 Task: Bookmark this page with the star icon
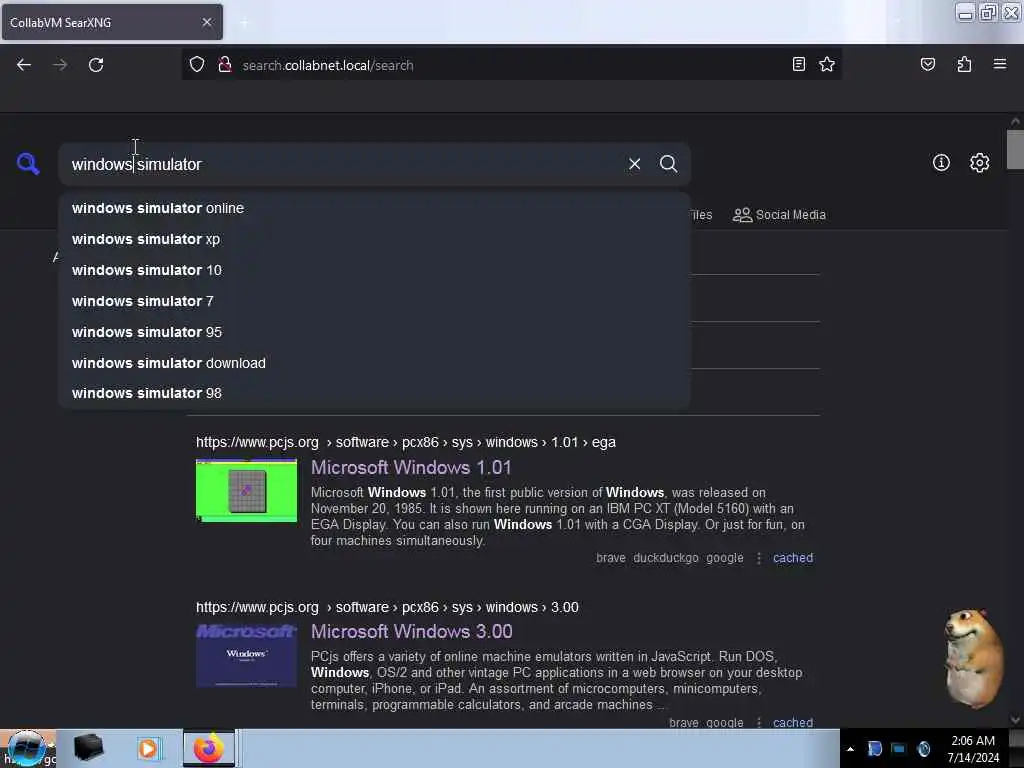[827, 64]
